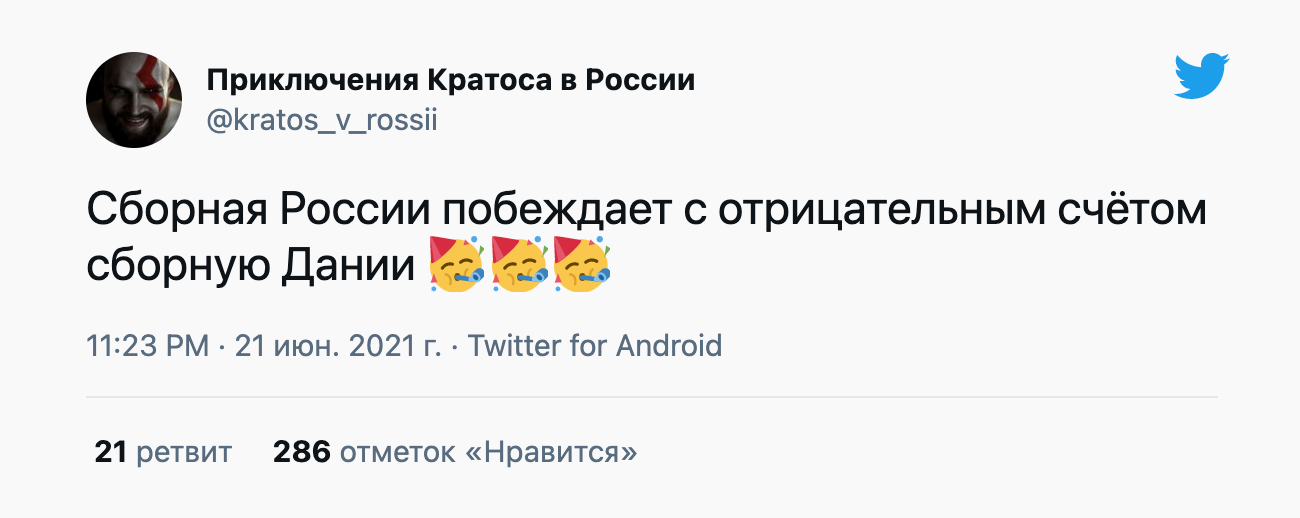This screenshot has width=1300, height=518.
Task: Click the Twitter bird logo
Action: click(1201, 77)
